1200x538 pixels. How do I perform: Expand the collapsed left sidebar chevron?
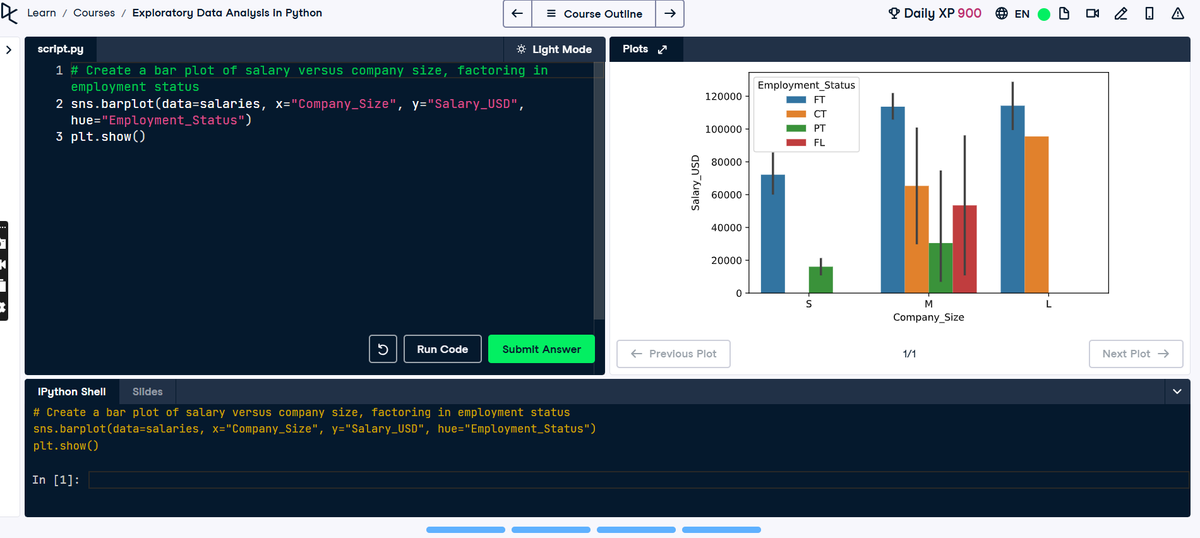[9, 49]
